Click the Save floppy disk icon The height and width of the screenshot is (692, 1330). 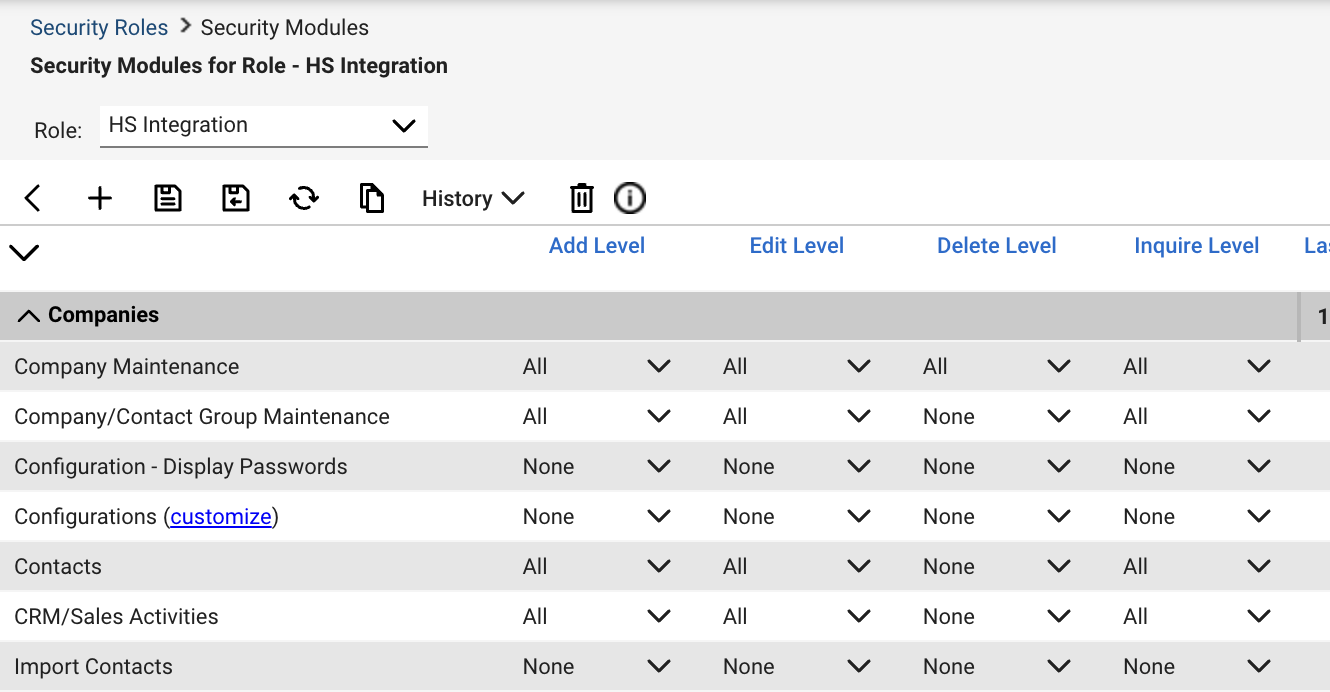tap(168, 198)
